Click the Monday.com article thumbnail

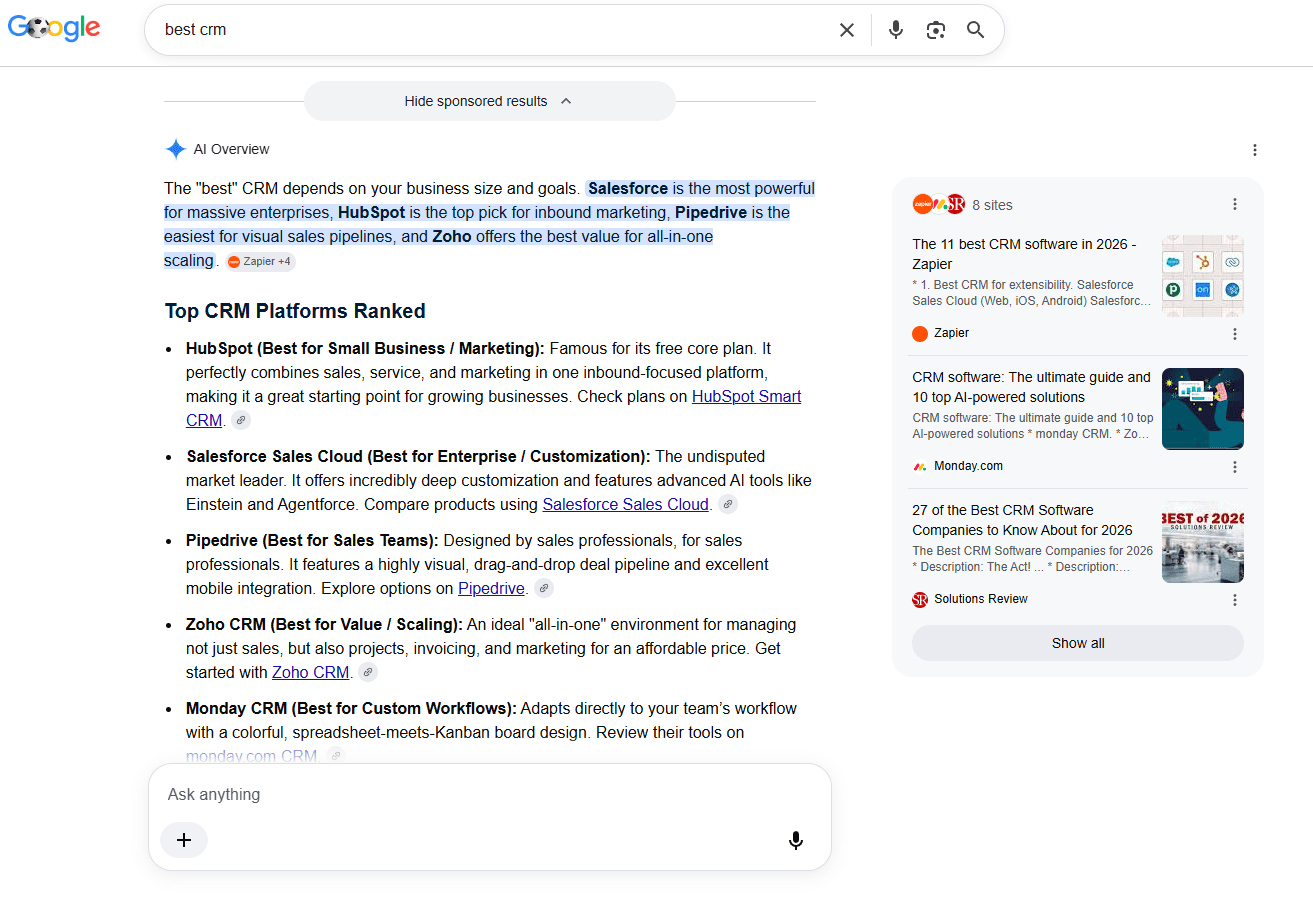(1203, 409)
